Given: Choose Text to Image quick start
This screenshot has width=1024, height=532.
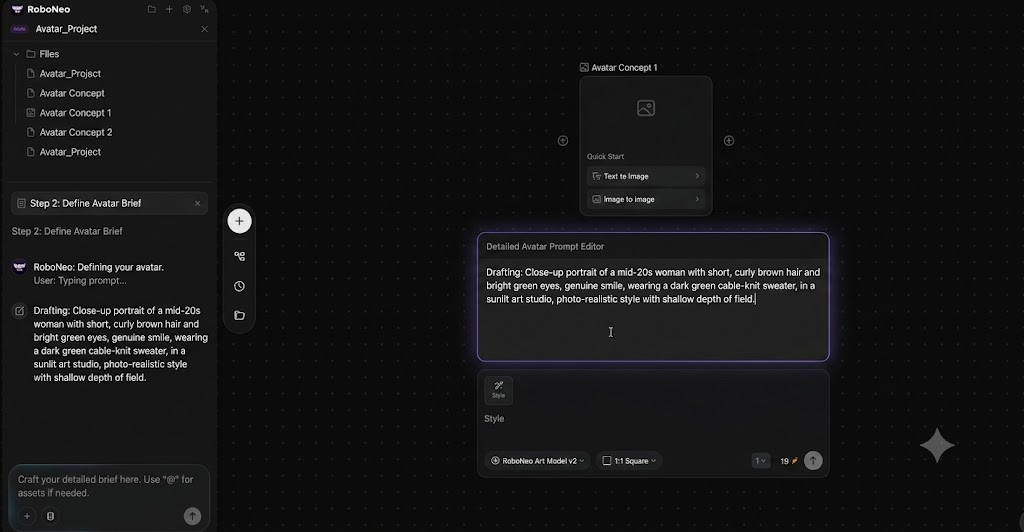Looking at the screenshot, I should tap(646, 176).
